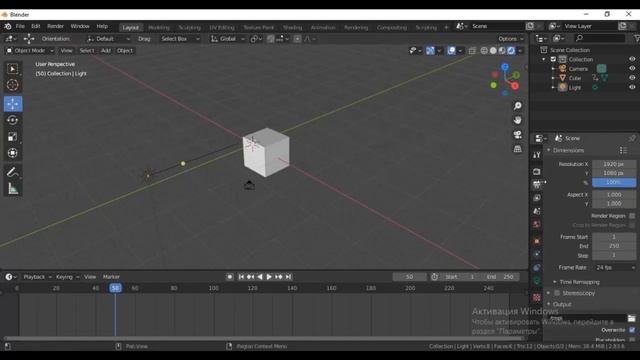This screenshot has width=640, height=360.
Task: Select the Select Box tool in the toolbar
Action: 13,69
